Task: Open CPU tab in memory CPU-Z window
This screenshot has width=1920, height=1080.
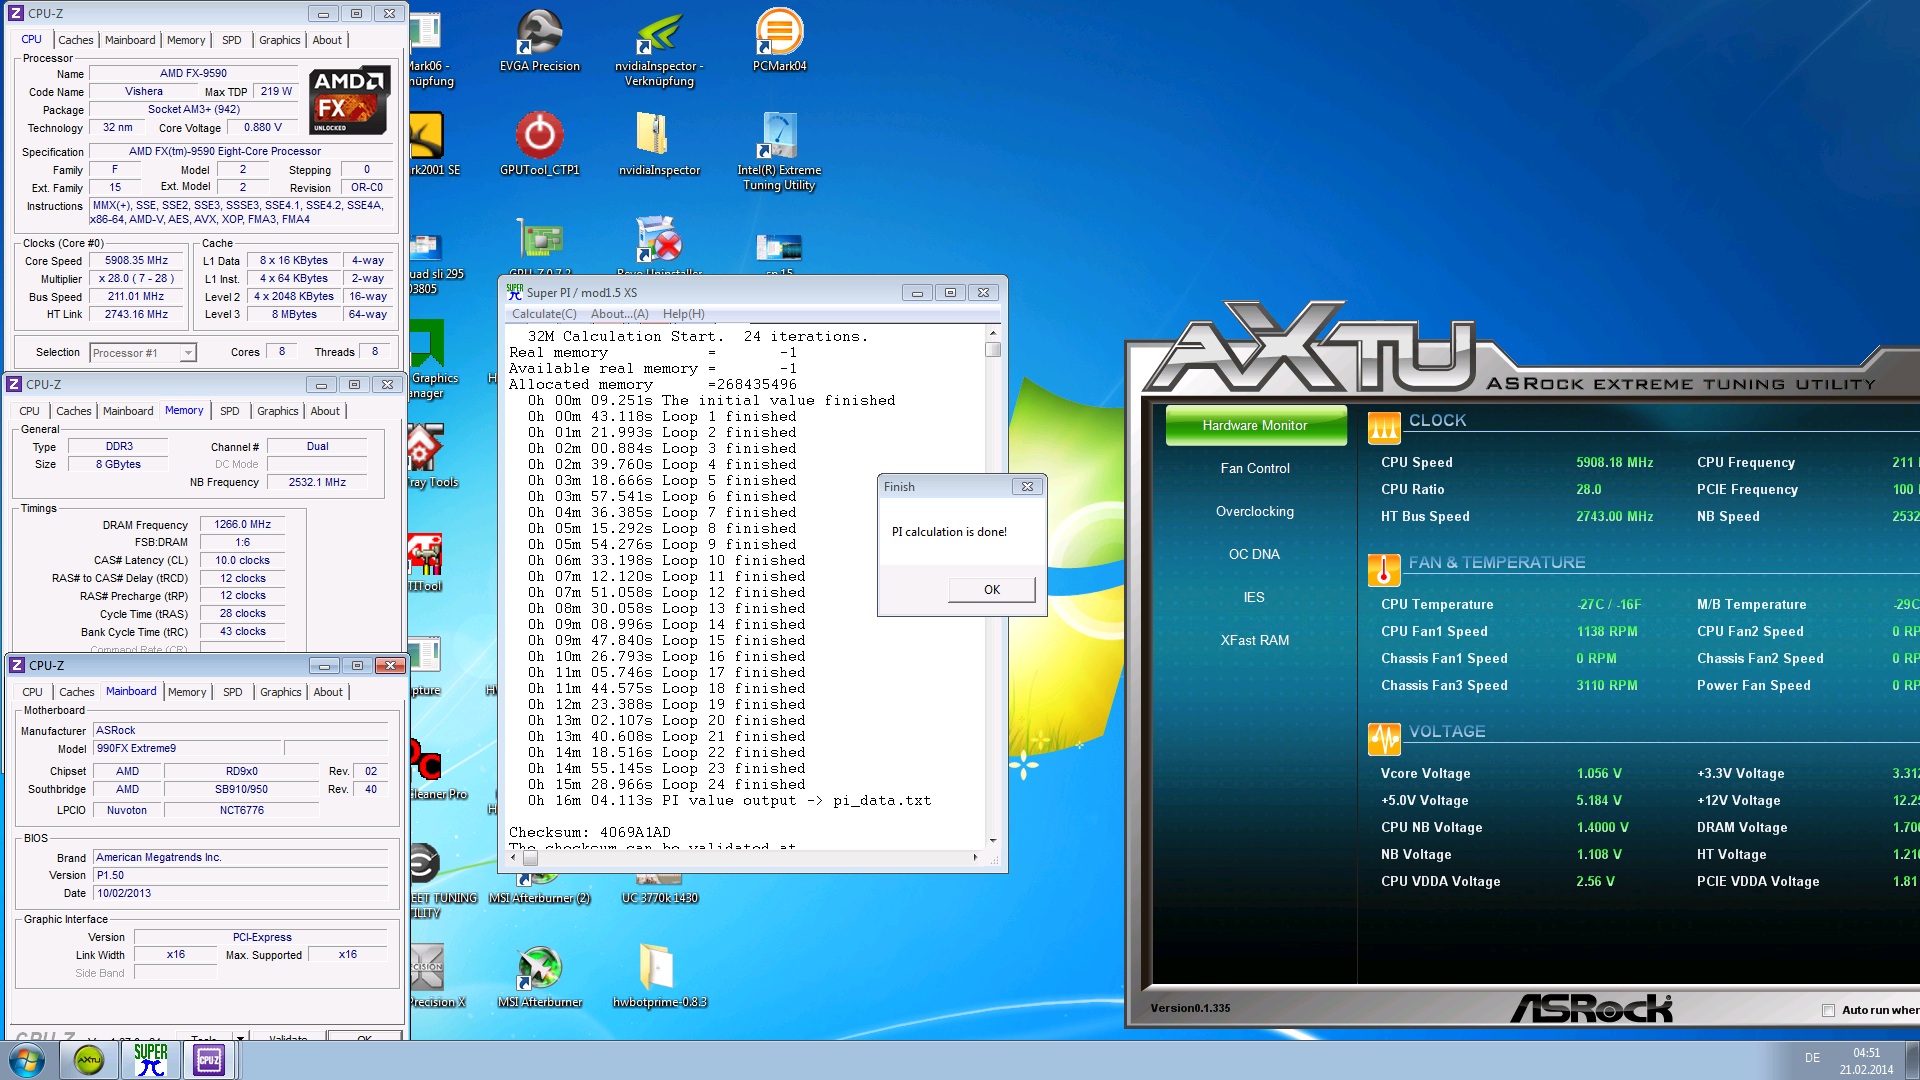Action: pos(29,411)
